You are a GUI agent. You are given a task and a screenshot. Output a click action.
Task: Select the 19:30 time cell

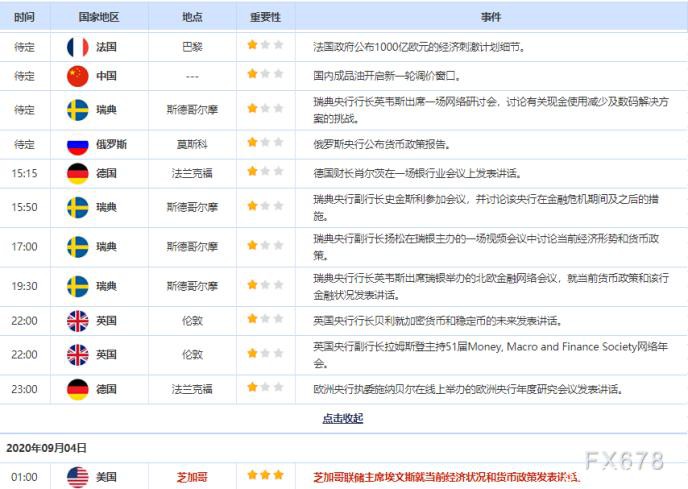click(x=24, y=286)
